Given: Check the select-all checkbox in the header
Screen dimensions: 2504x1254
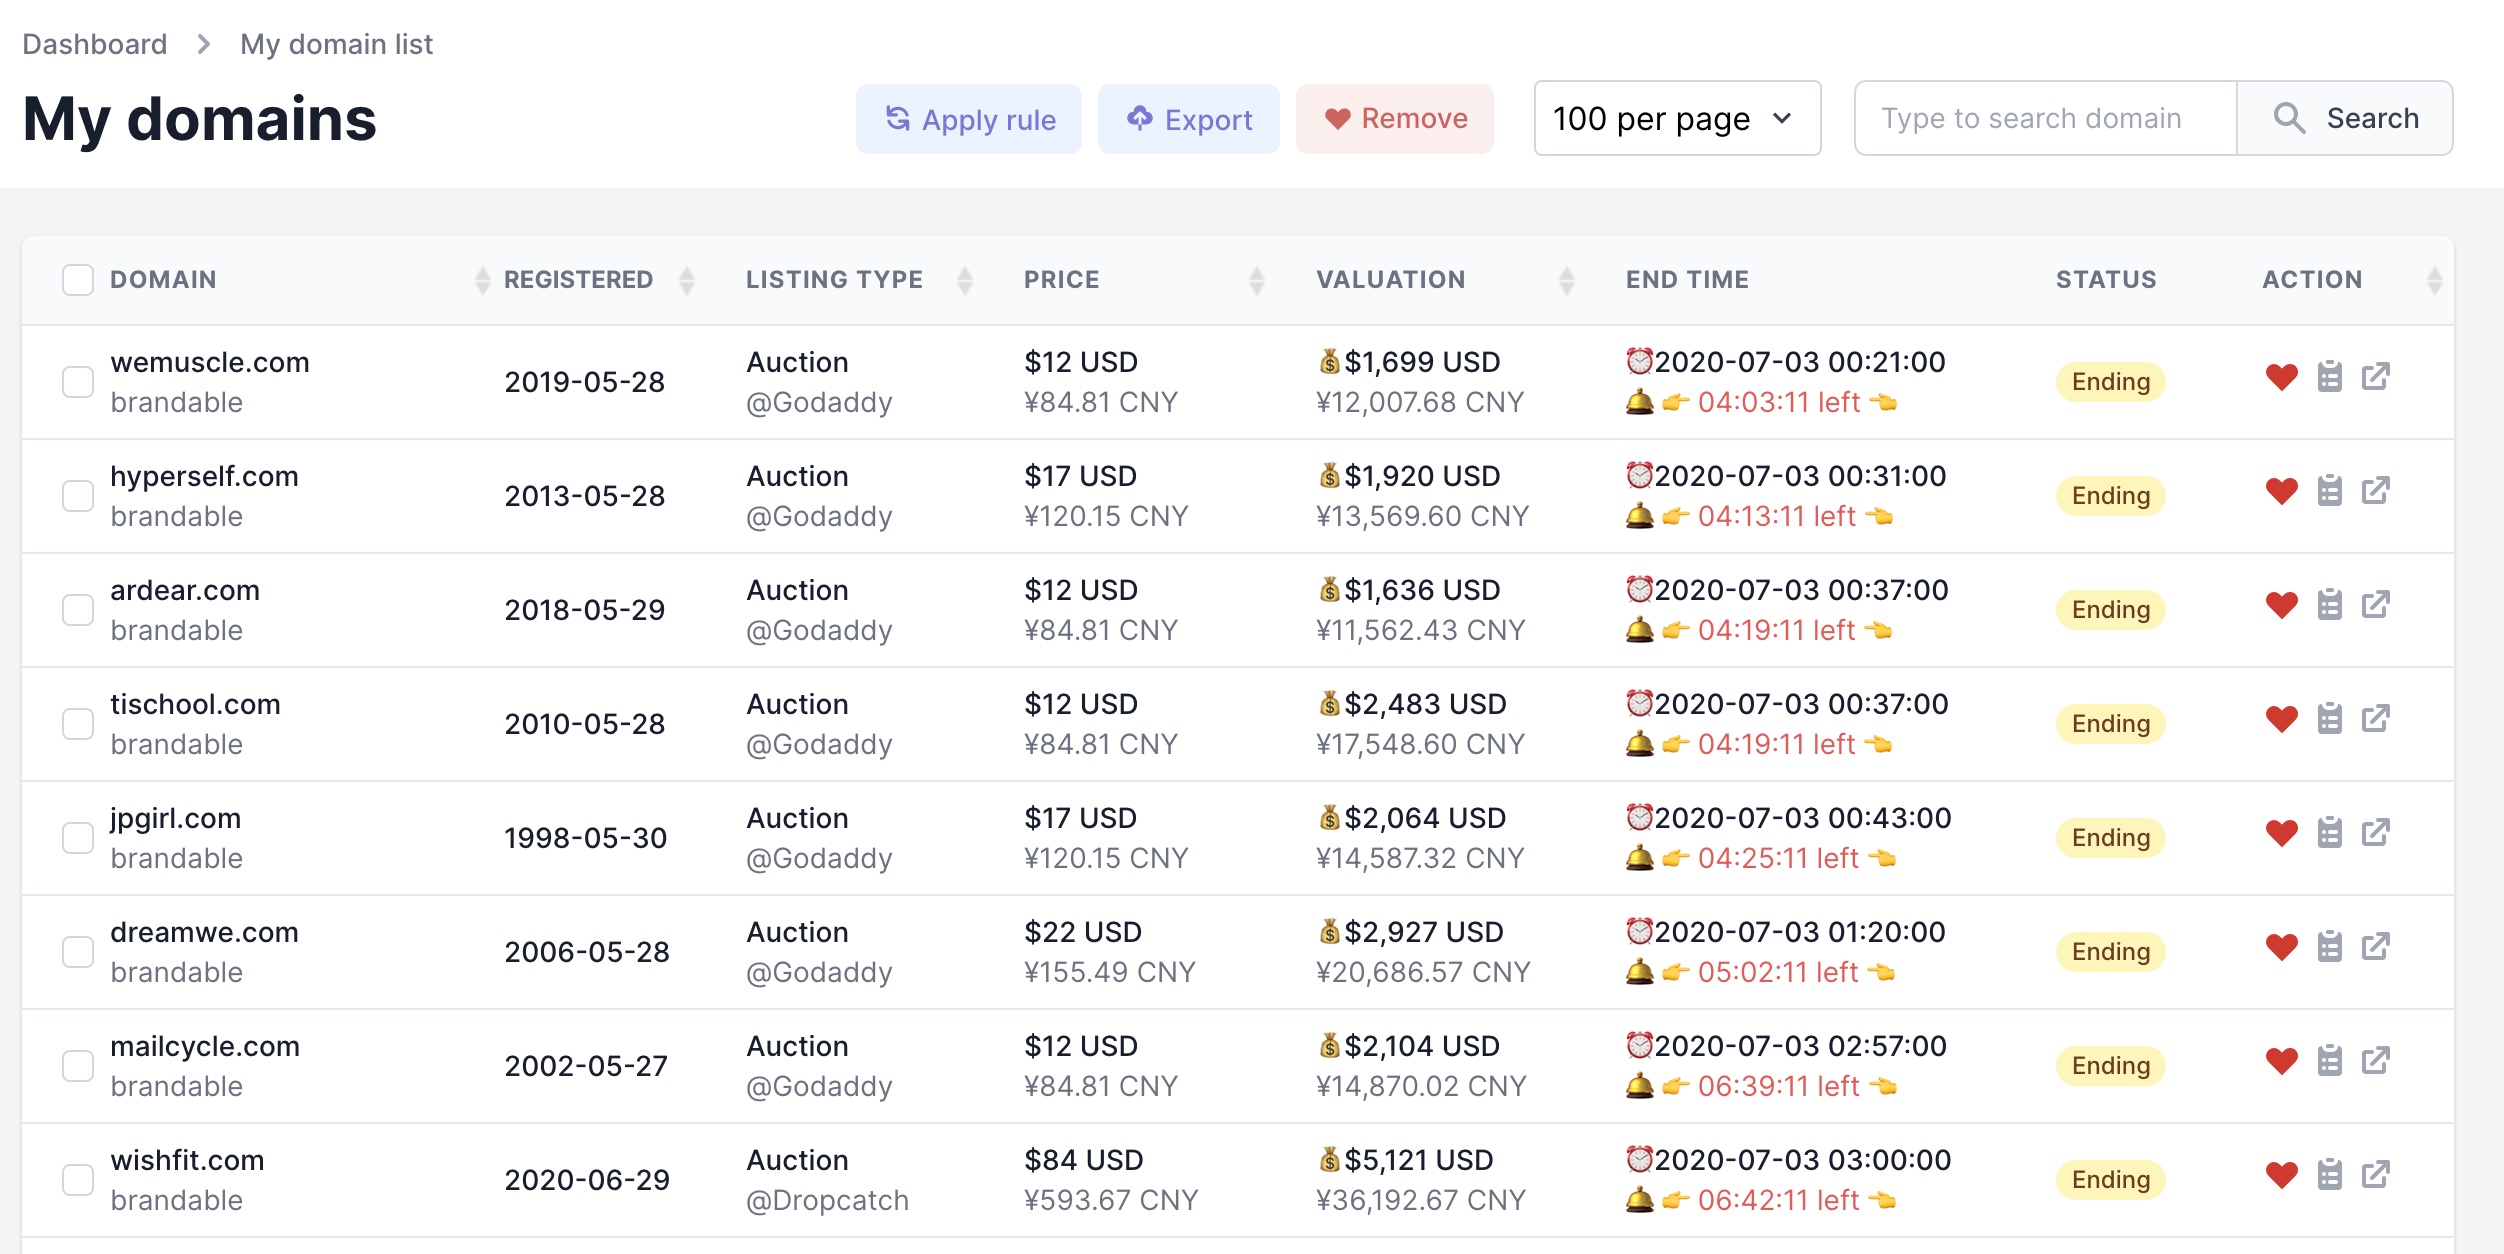Looking at the screenshot, I should click(x=78, y=280).
